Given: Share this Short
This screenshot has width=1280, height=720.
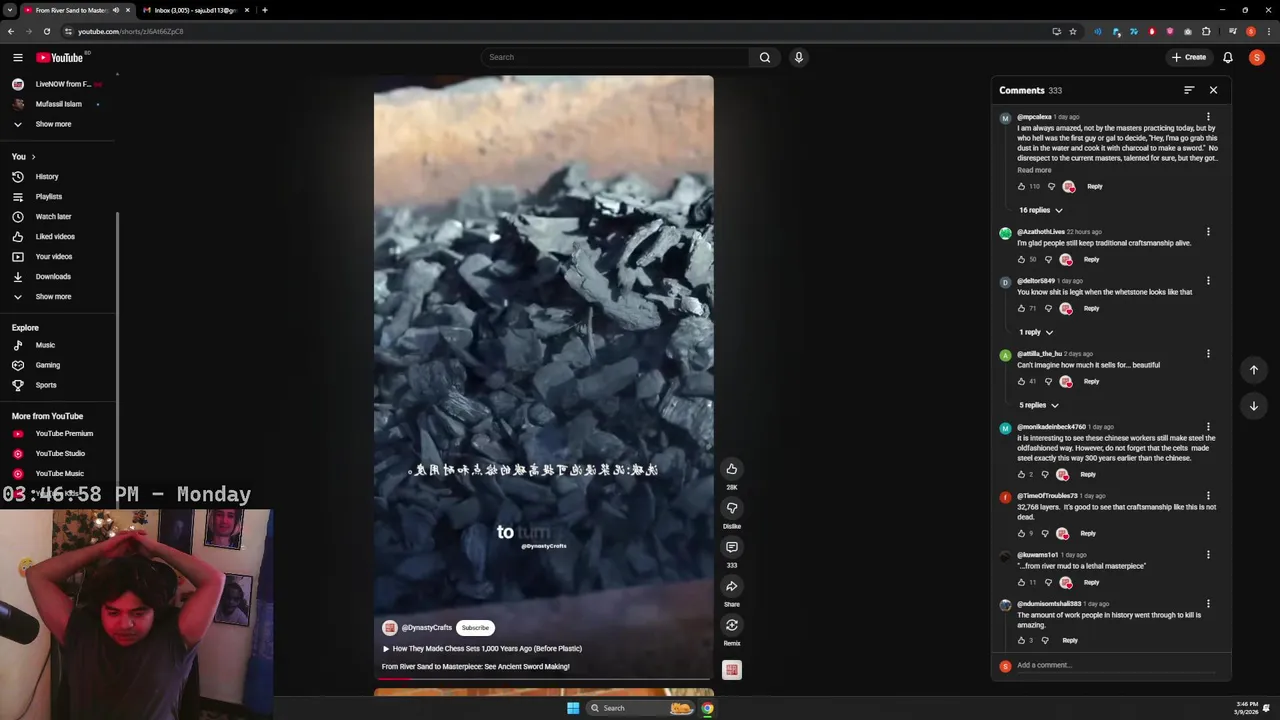Looking at the screenshot, I should click(732, 586).
